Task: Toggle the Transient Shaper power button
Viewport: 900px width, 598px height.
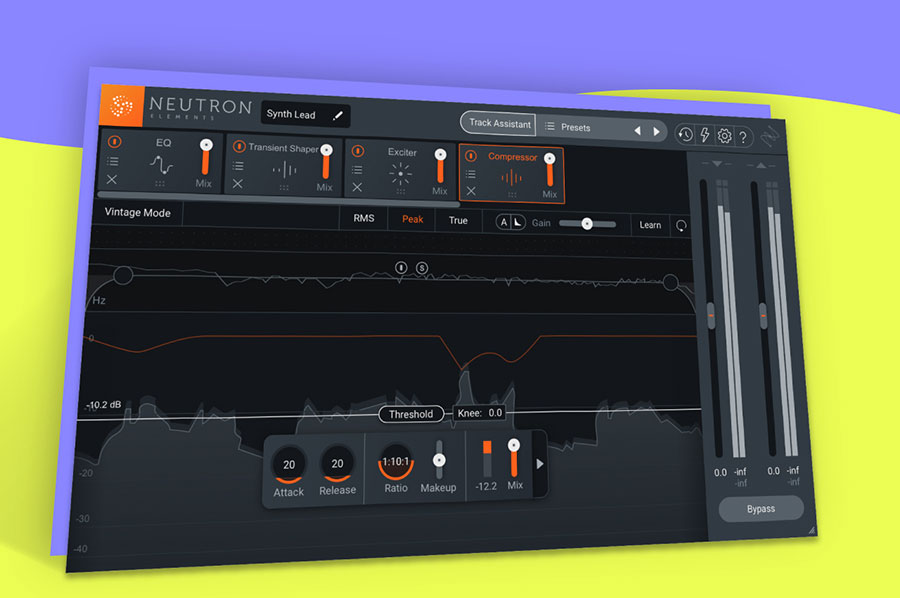Action: pyautogui.click(x=239, y=146)
